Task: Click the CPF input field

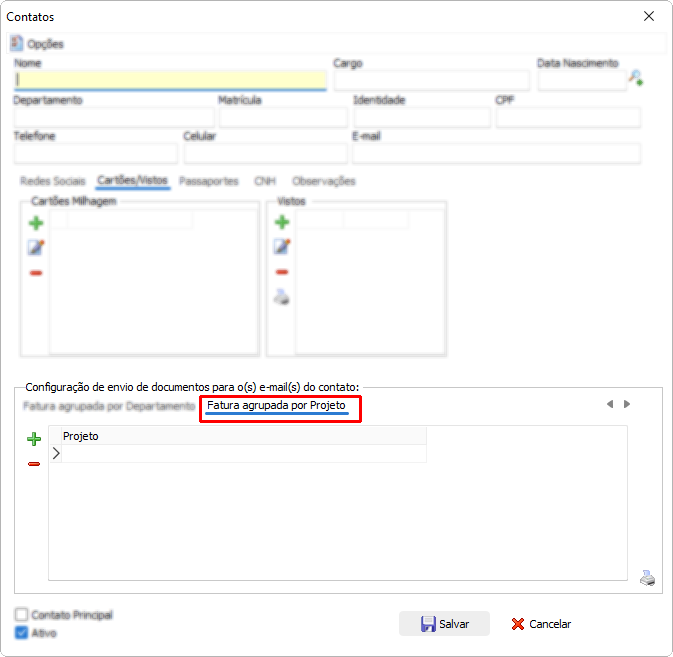Action: point(568,118)
